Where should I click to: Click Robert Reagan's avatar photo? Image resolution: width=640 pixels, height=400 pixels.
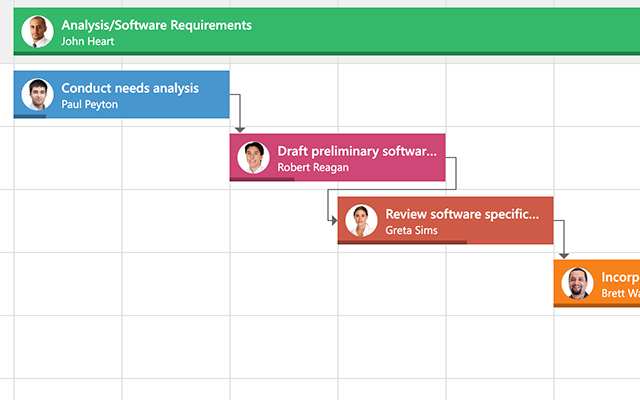(253, 157)
